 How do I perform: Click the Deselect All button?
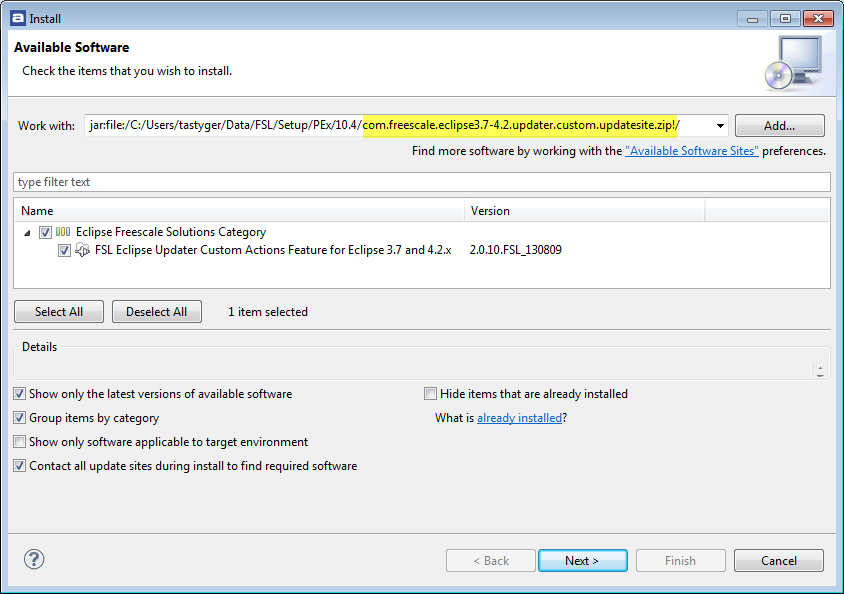(156, 311)
